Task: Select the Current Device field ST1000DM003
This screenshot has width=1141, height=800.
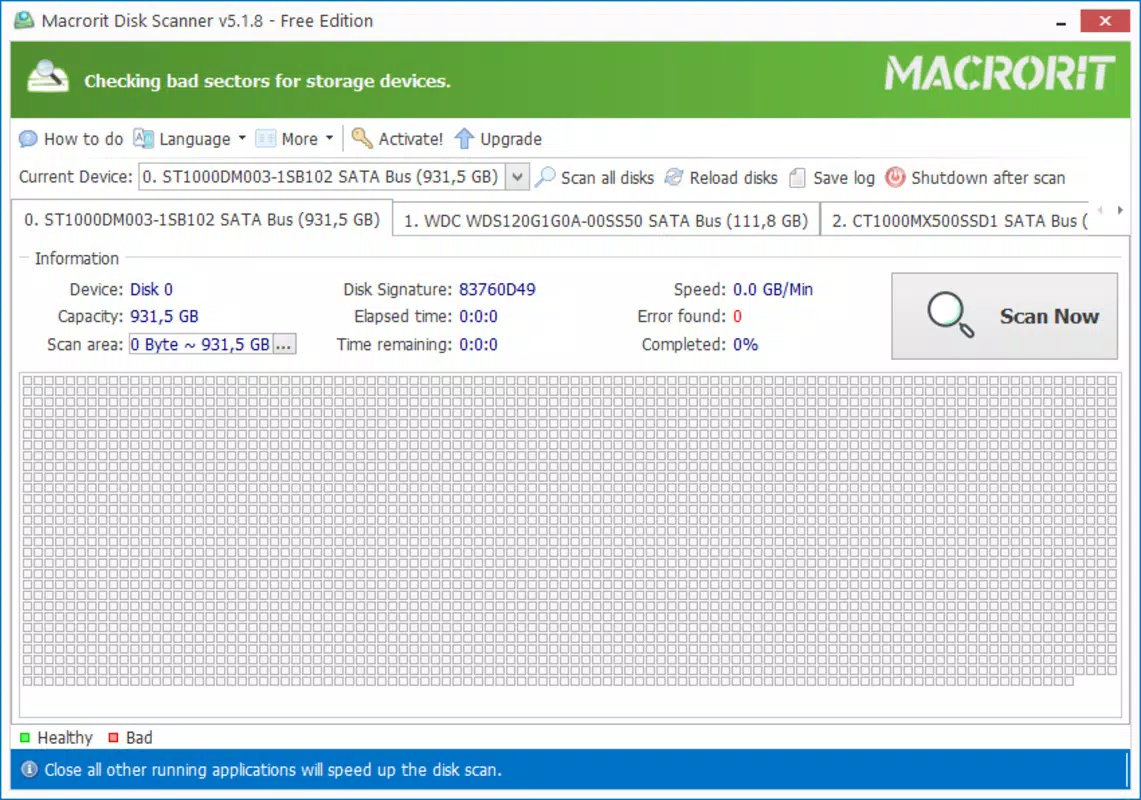Action: (322, 177)
